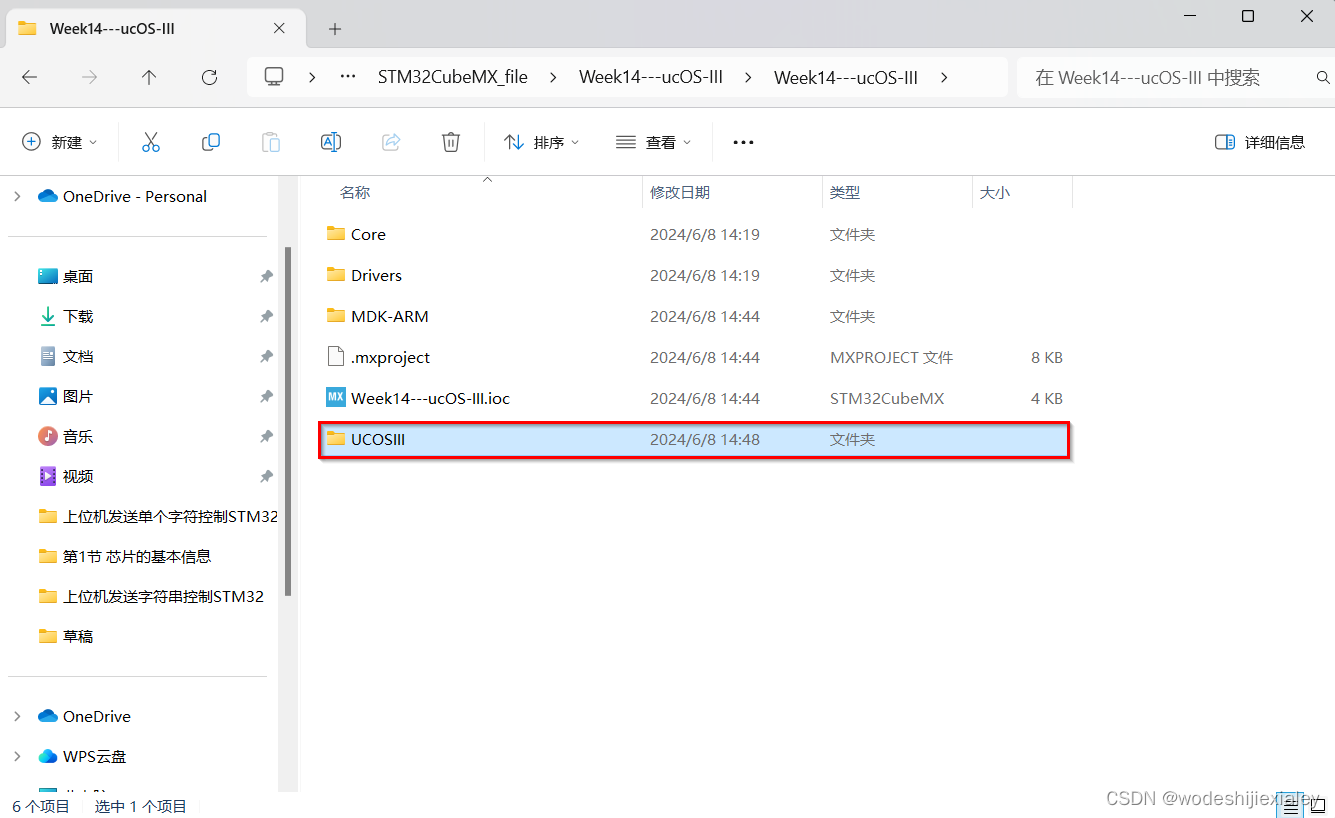Navigate forward with the right arrow
The image size is (1335, 818).
point(89,77)
